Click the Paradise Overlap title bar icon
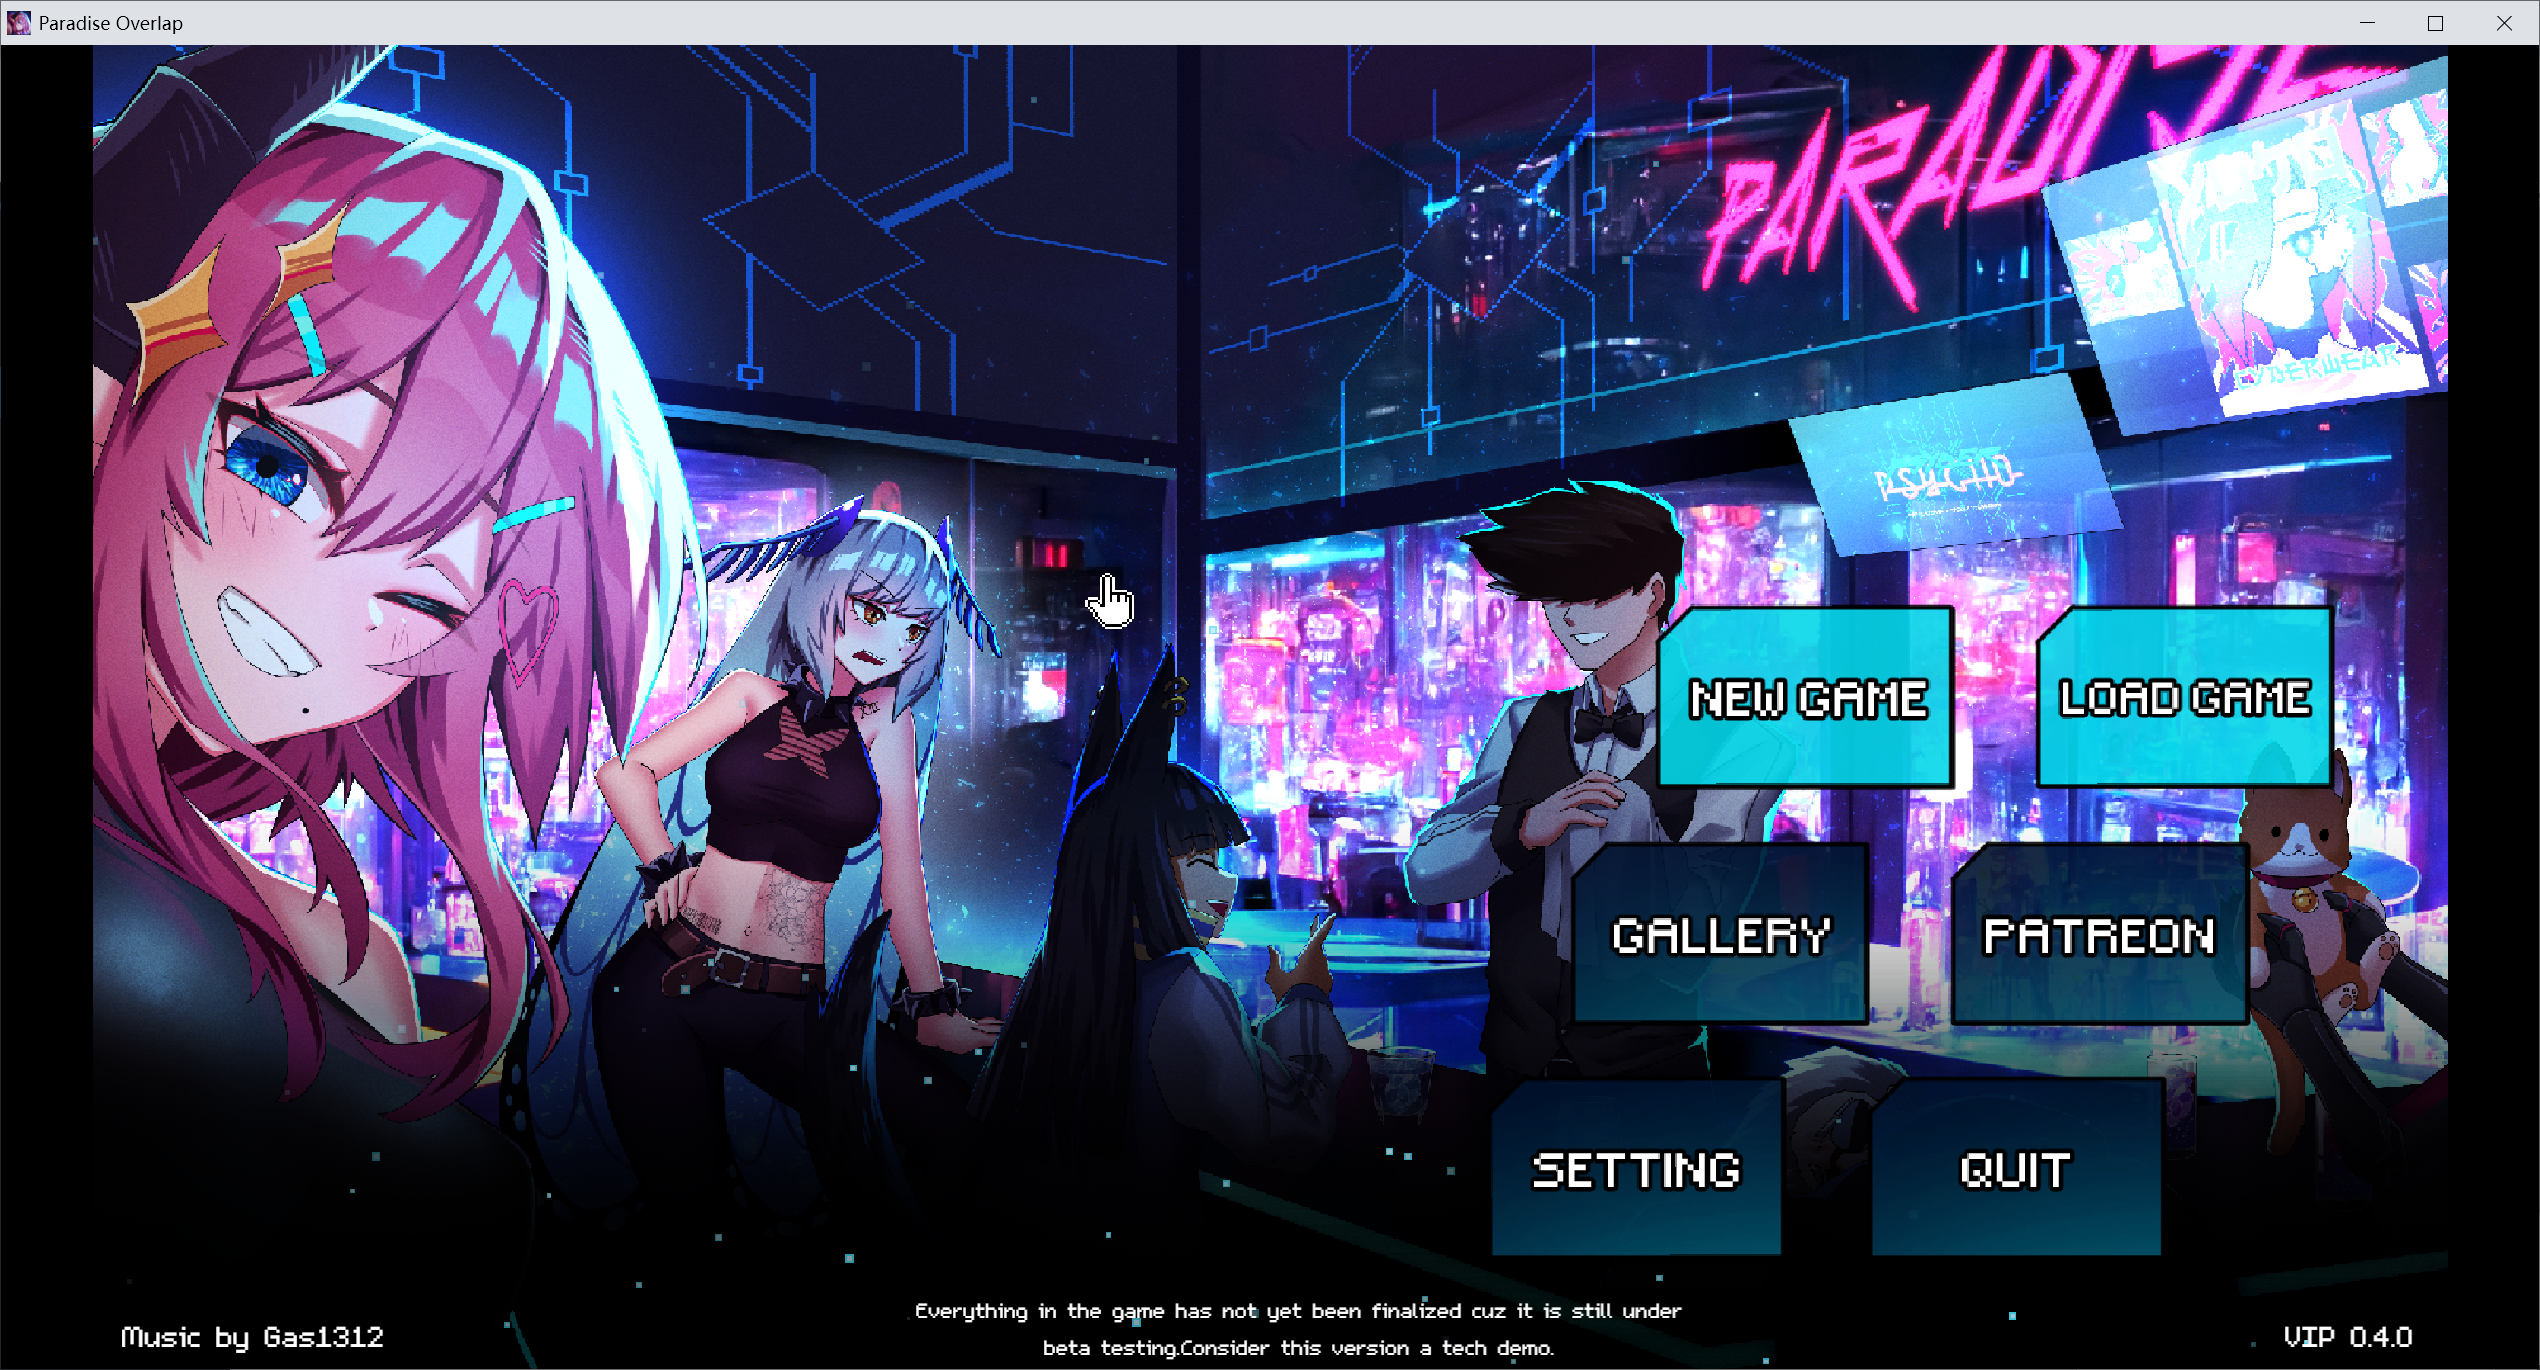This screenshot has height=1370, width=2540. (x=19, y=23)
